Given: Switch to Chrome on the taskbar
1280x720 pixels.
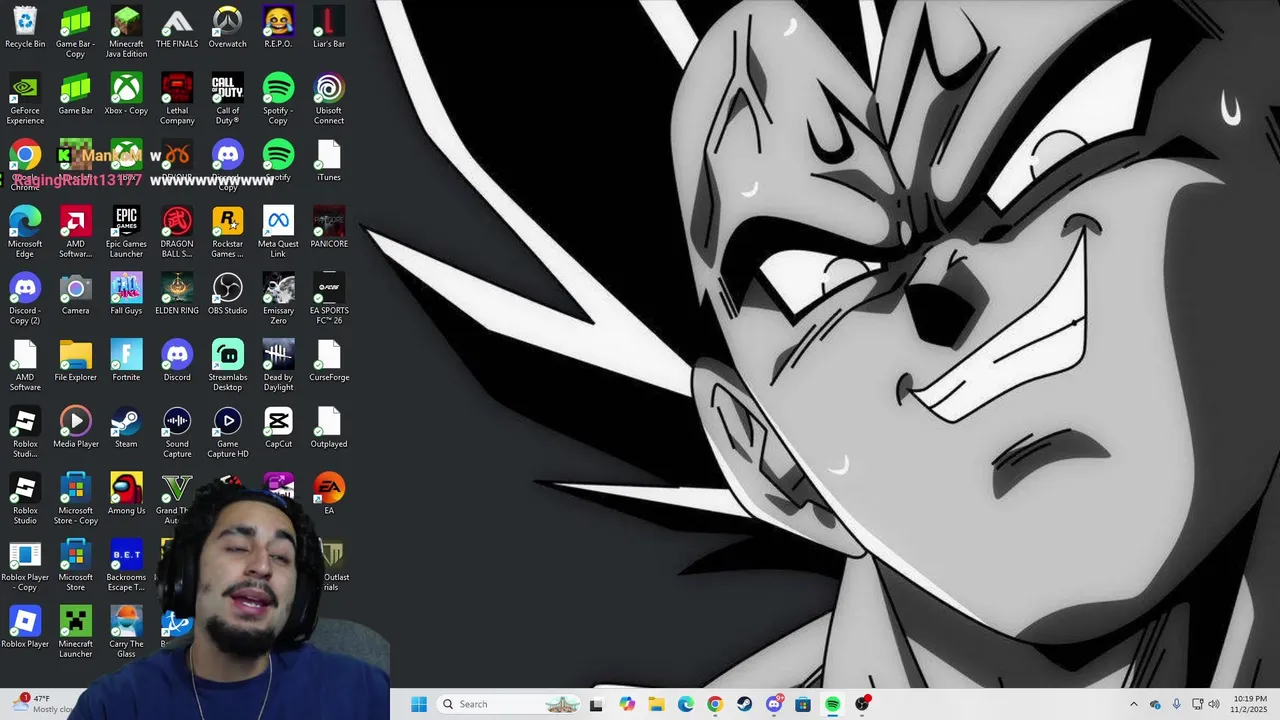Looking at the screenshot, I should tap(715, 704).
